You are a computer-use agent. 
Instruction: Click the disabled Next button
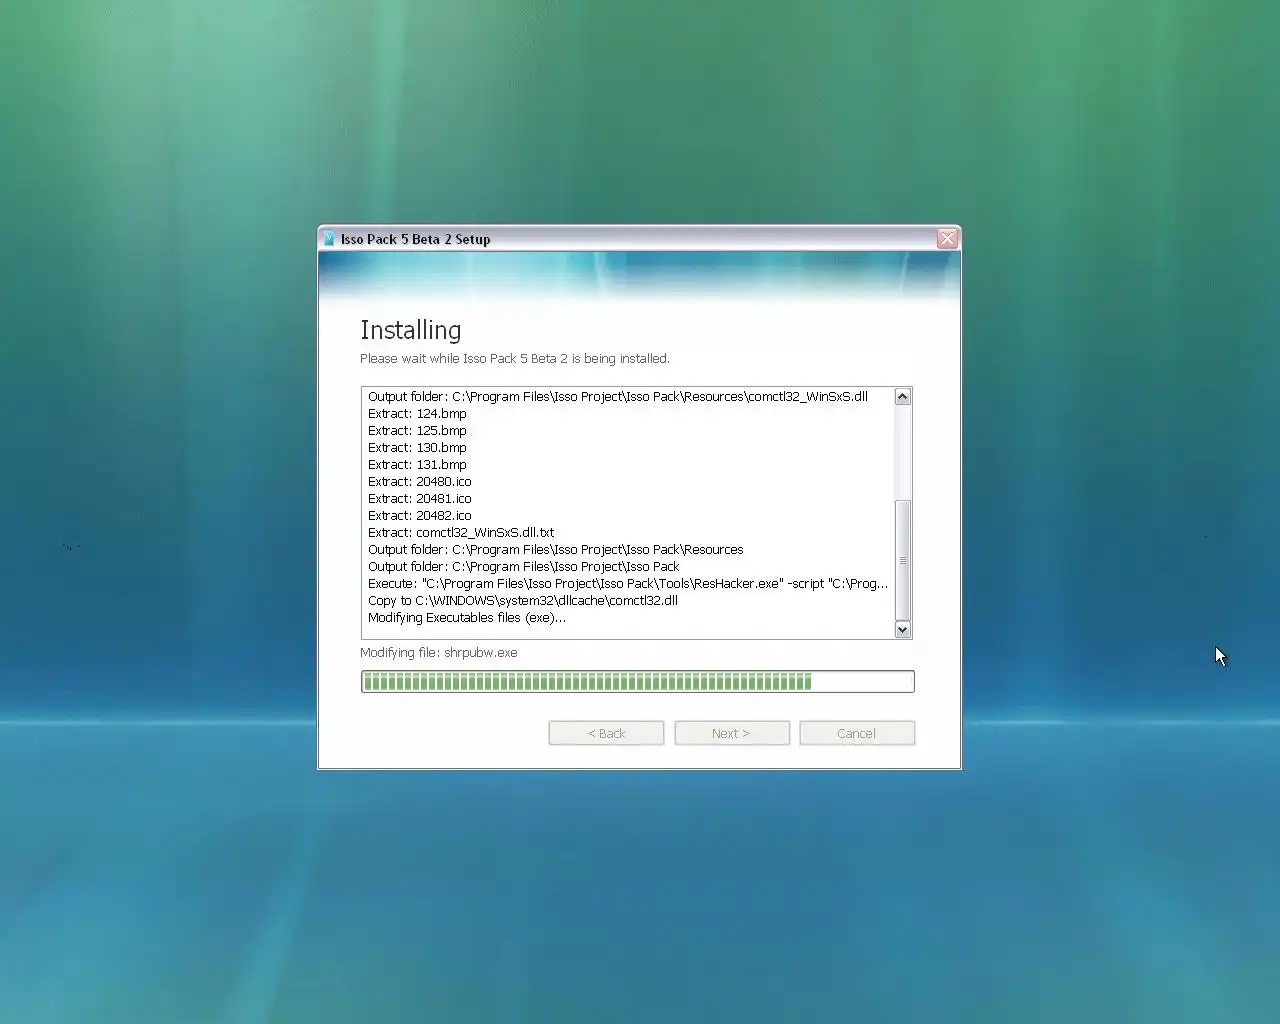pos(732,733)
